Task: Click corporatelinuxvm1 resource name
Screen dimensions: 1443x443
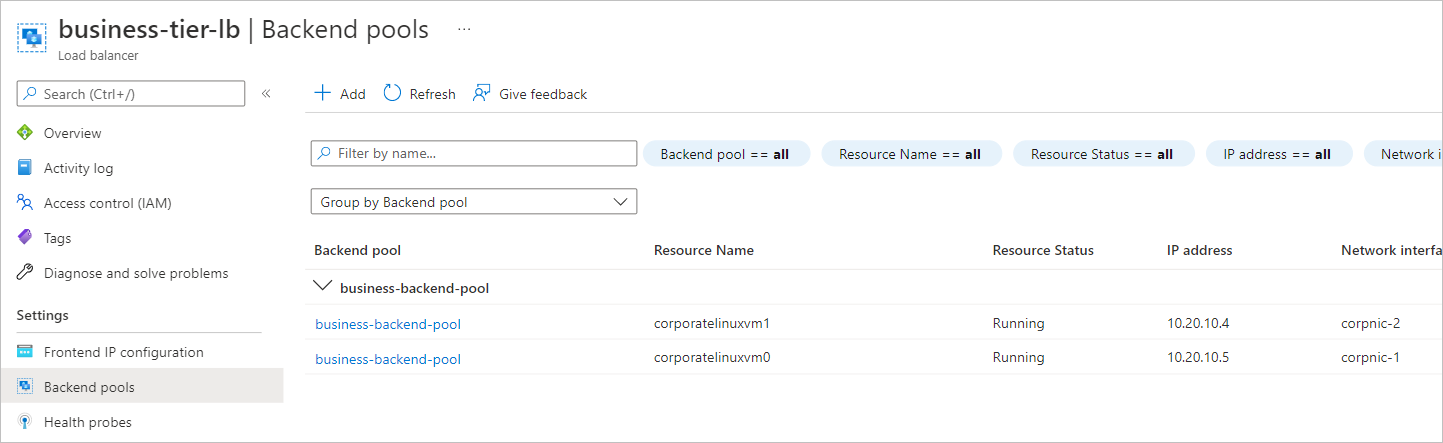Action: coord(712,323)
